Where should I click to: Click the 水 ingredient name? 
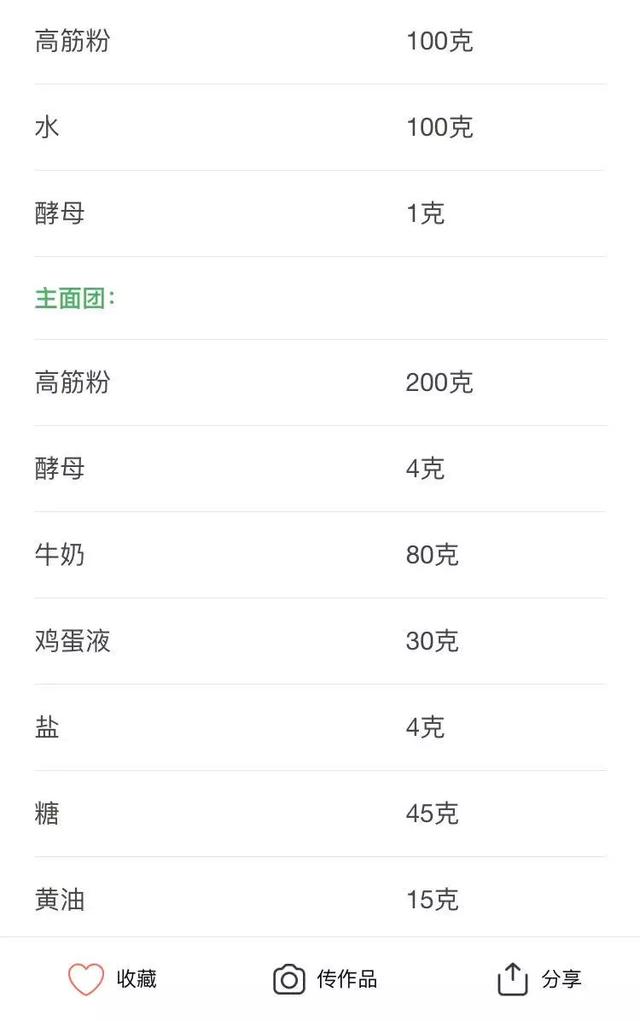point(47,127)
